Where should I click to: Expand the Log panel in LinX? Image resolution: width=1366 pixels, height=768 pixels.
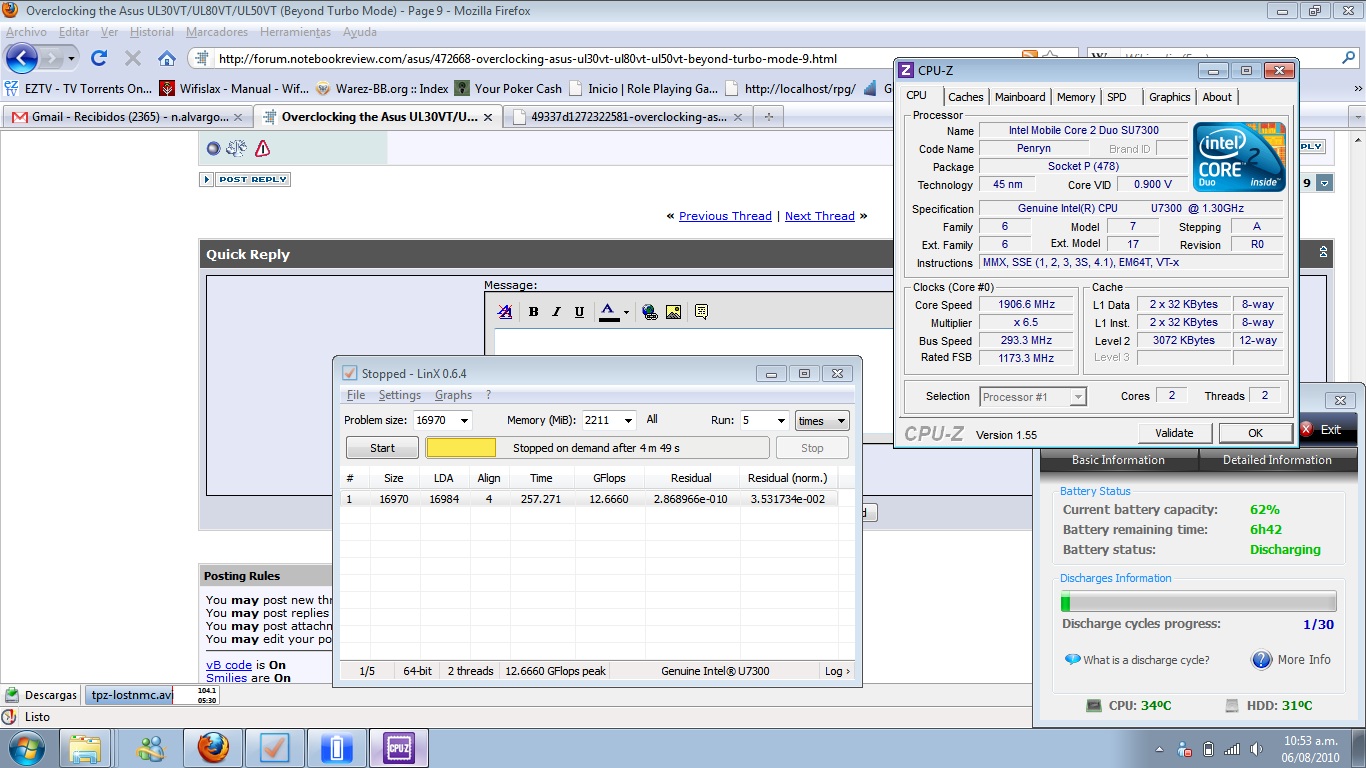point(837,671)
